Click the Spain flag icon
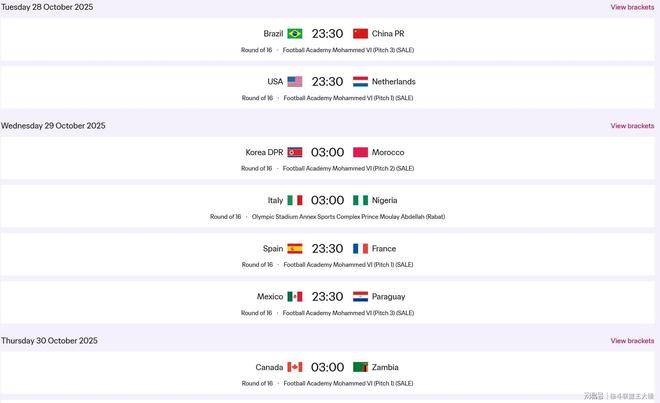This screenshot has width=660, height=403. (295, 248)
